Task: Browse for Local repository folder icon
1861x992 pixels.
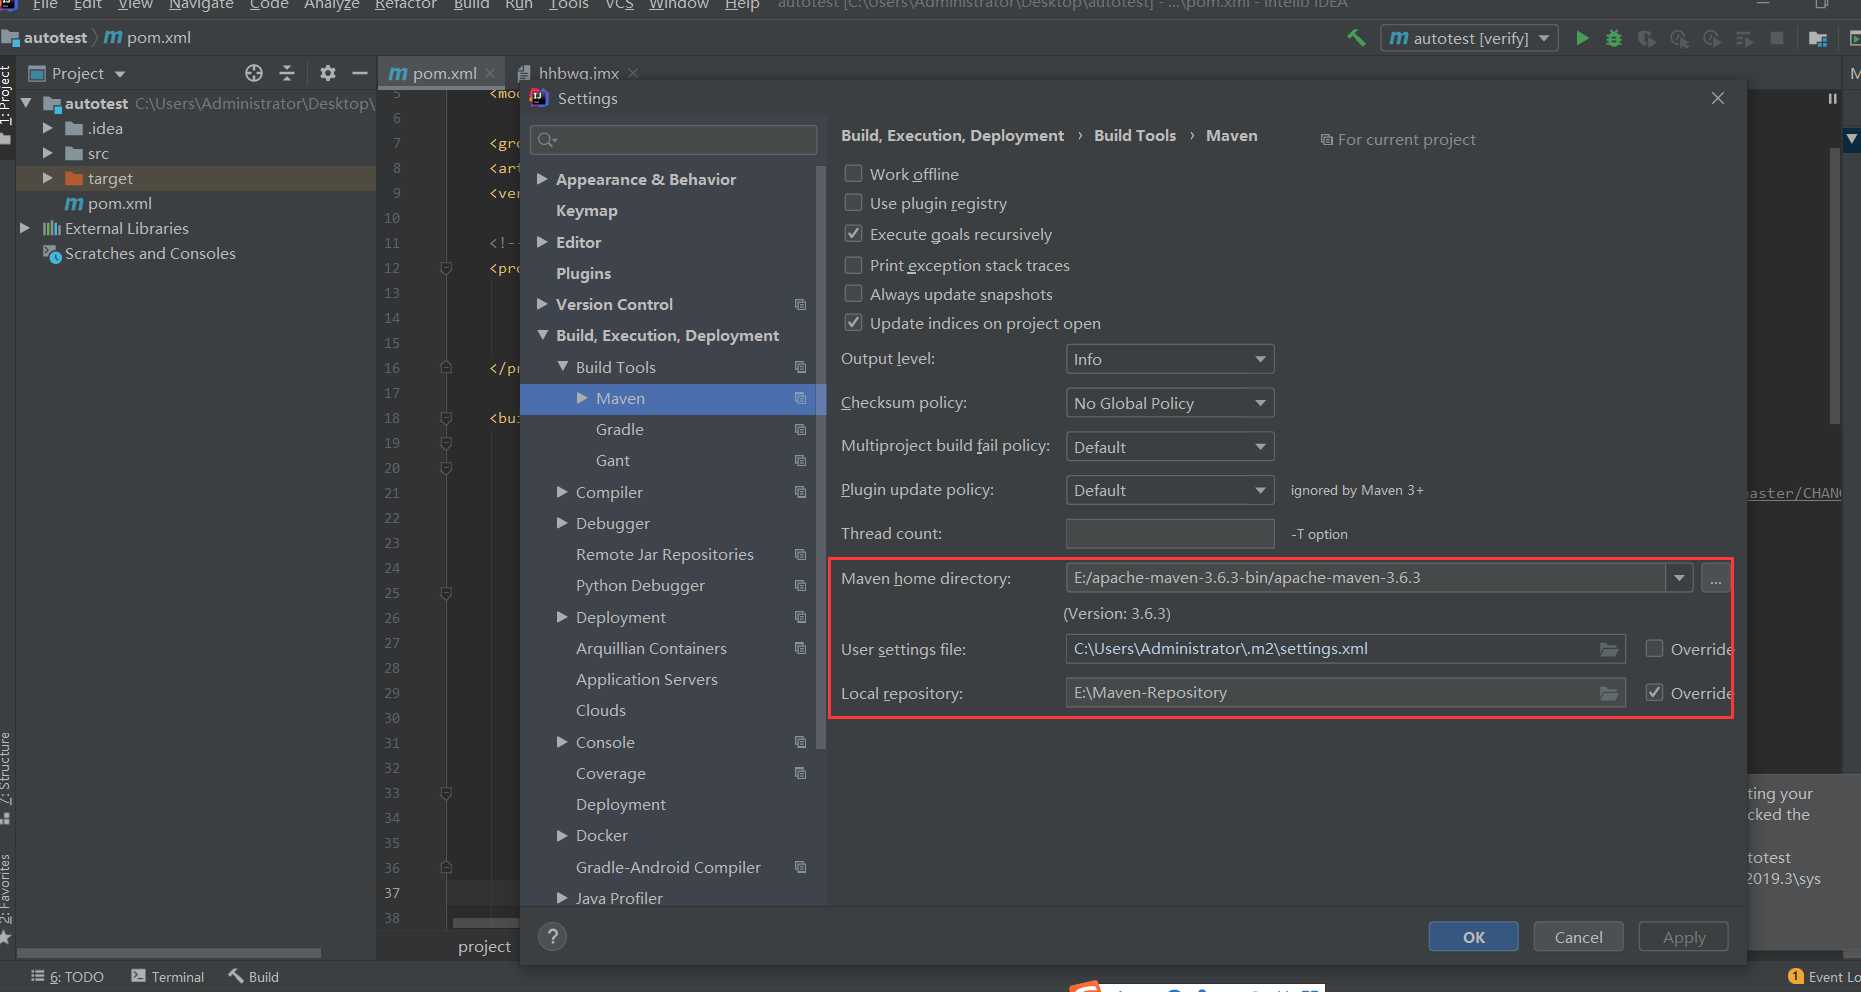Action: pos(1609,693)
